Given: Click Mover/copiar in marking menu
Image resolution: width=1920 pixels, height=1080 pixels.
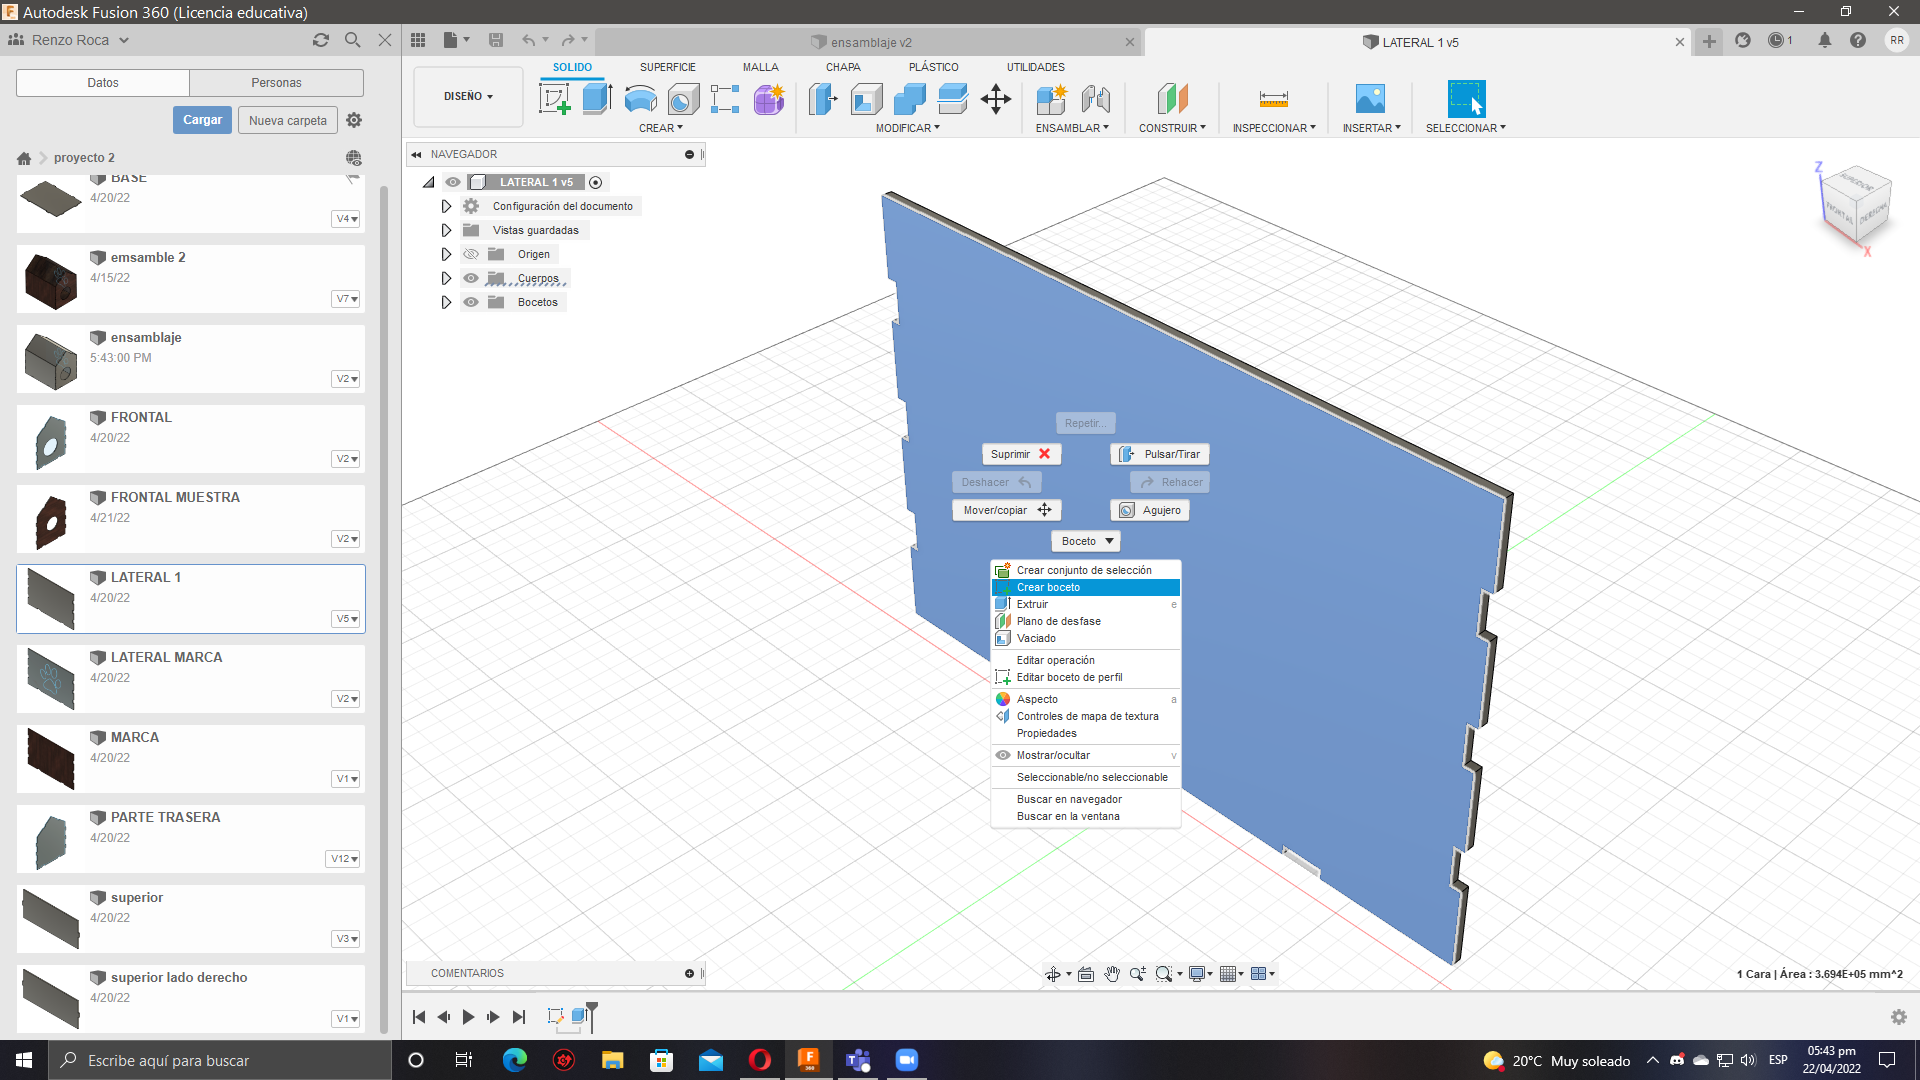Looking at the screenshot, I should pyautogui.click(x=1007, y=510).
